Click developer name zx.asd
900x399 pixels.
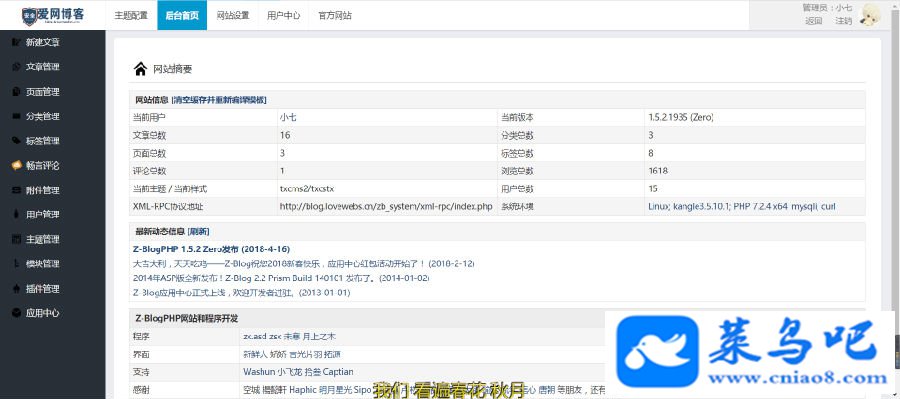(255, 336)
